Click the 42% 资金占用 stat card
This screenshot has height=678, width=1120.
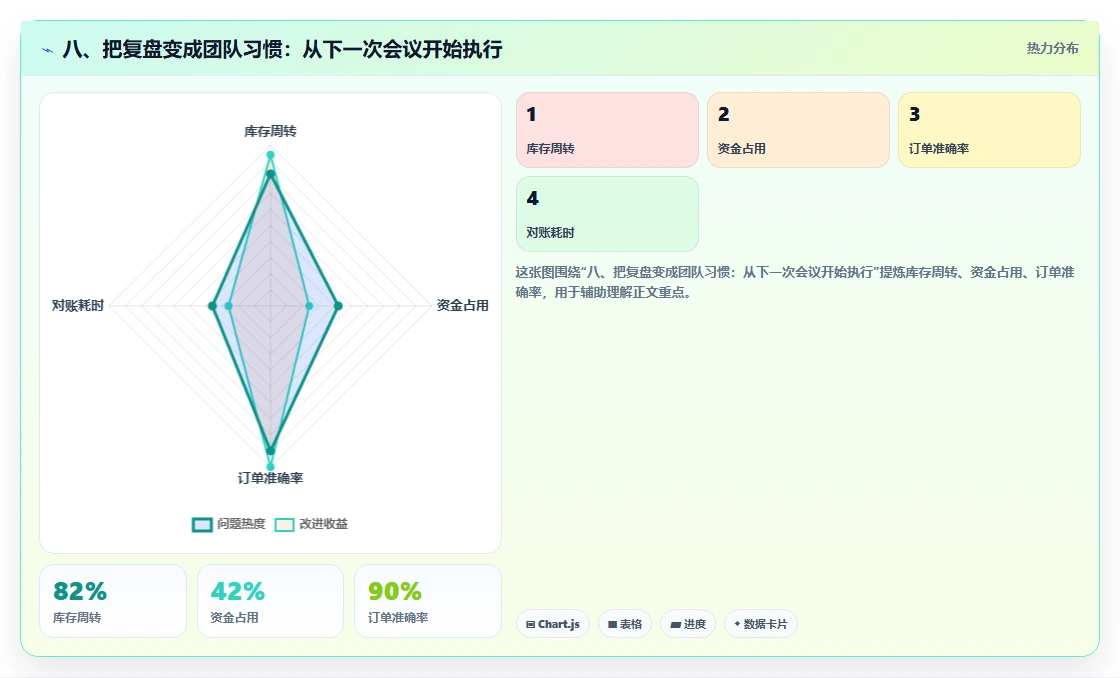tap(271, 601)
